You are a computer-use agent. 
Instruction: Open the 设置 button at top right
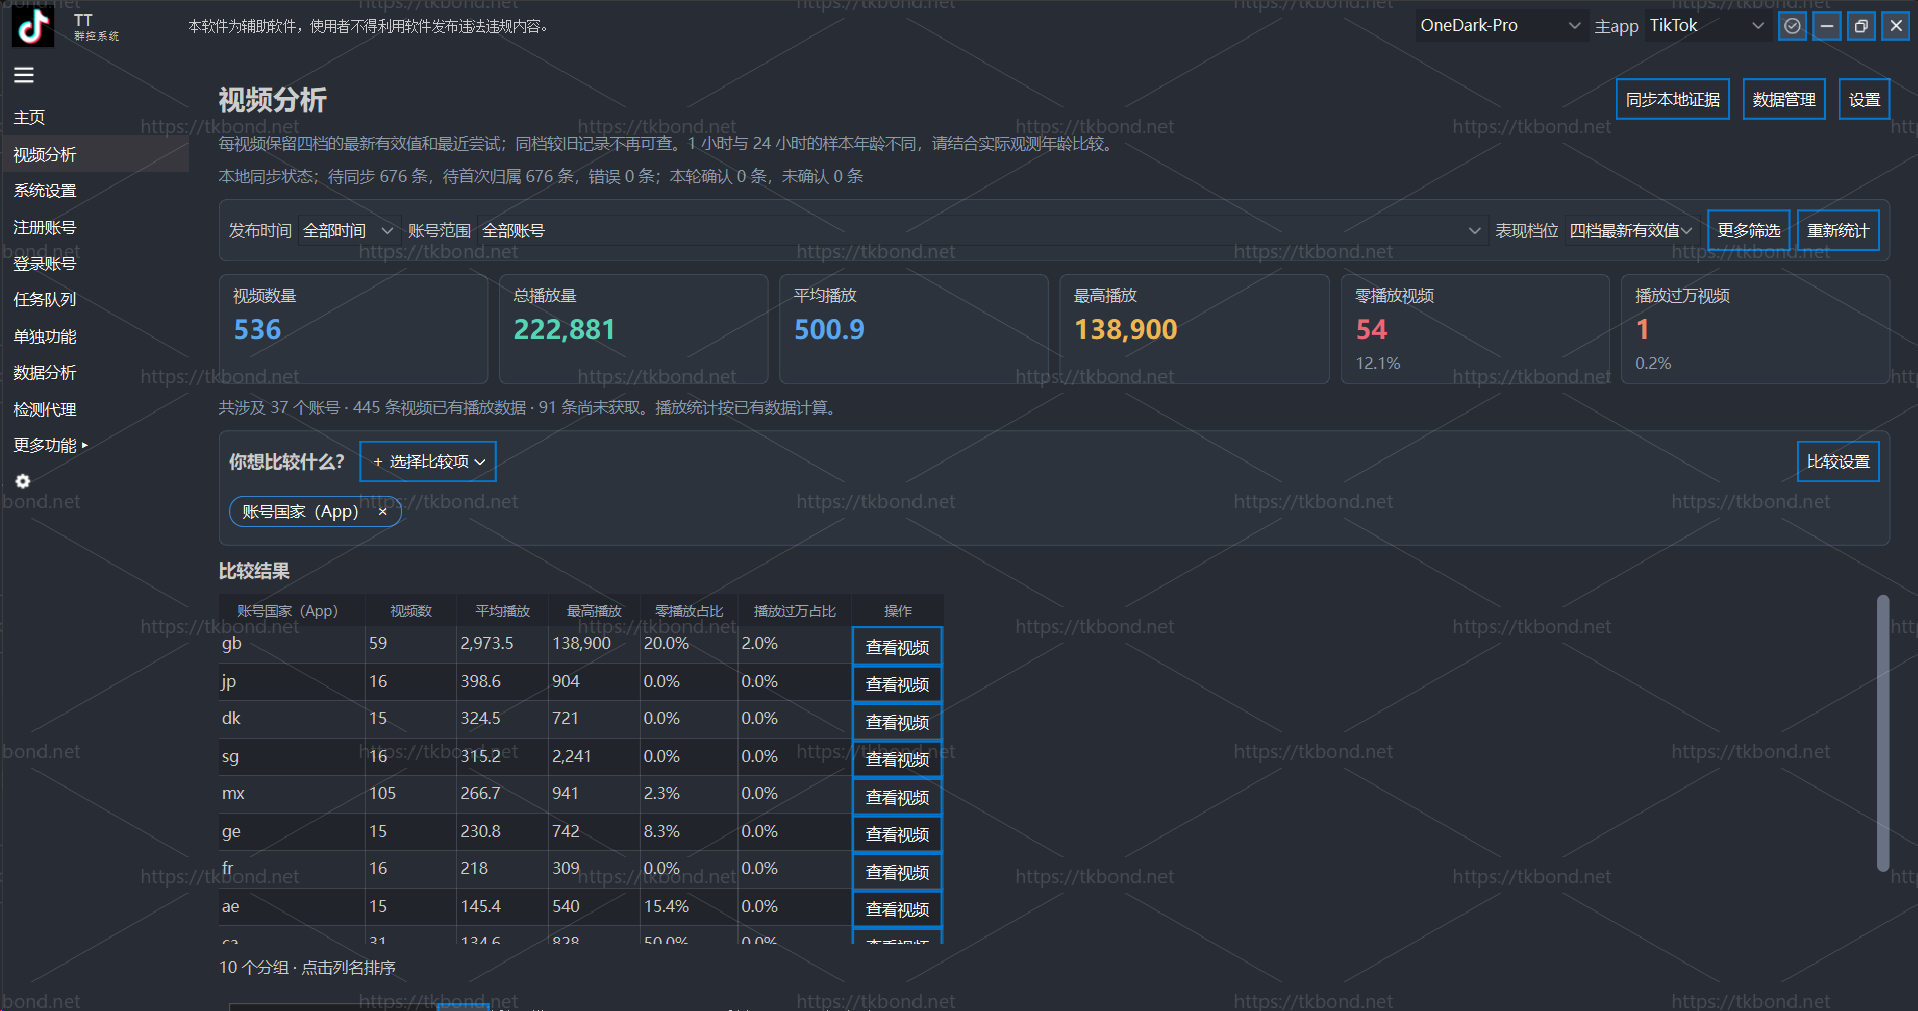point(1865,99)
